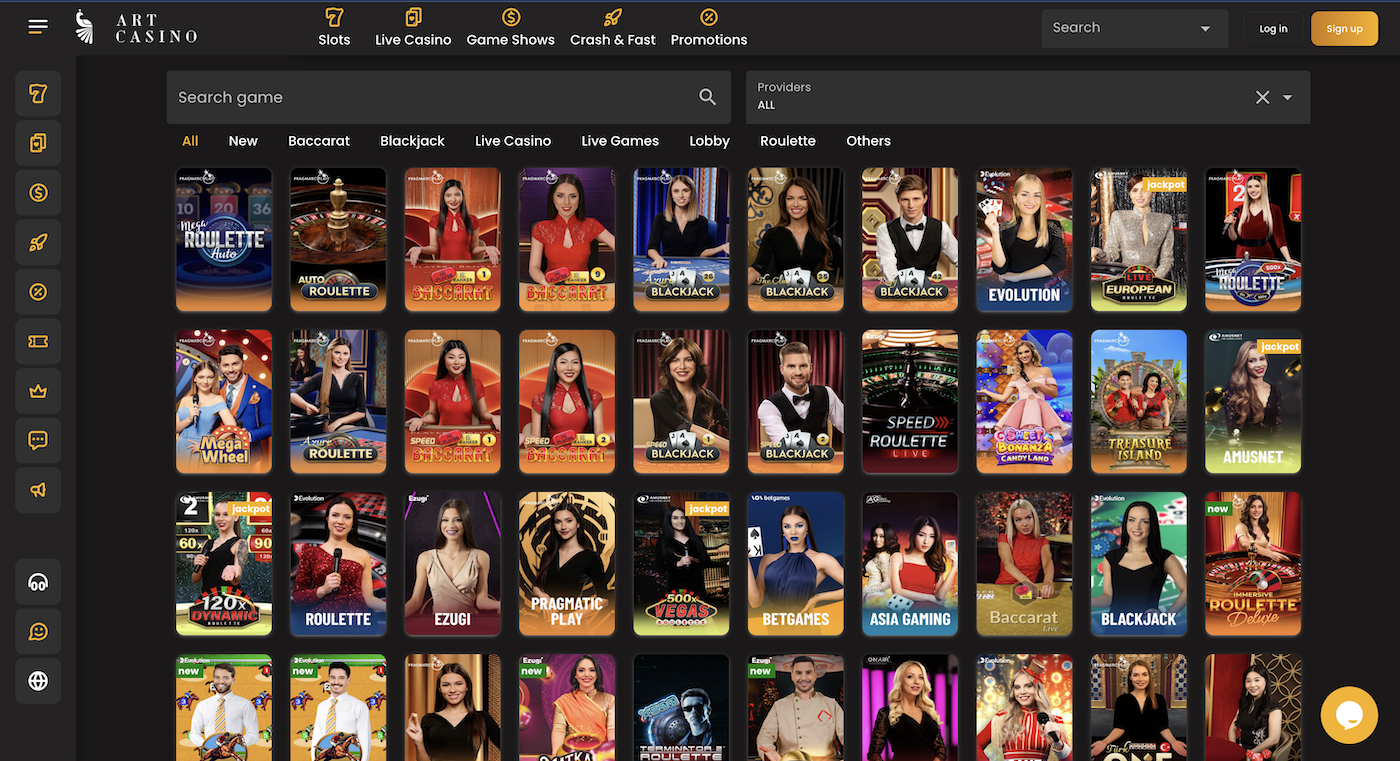Open Live Casino in top navigation

pyautogui.click(x=413, y=28)
